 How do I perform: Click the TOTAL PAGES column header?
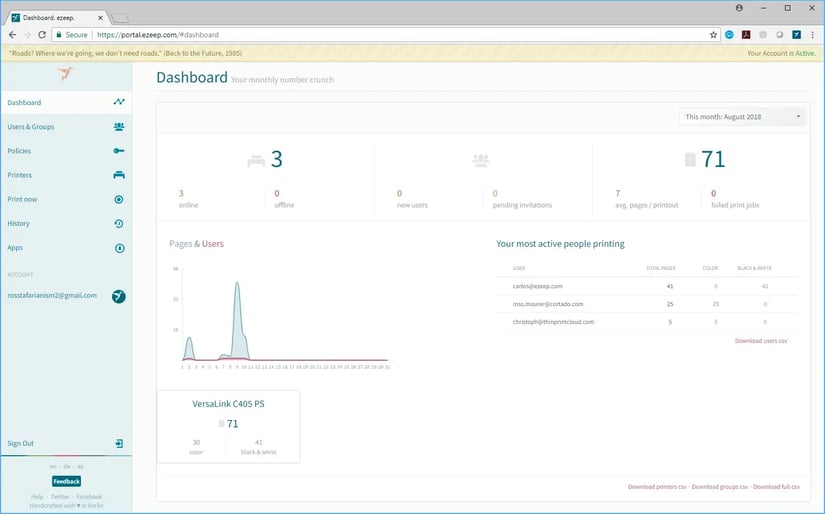[661, 268]
